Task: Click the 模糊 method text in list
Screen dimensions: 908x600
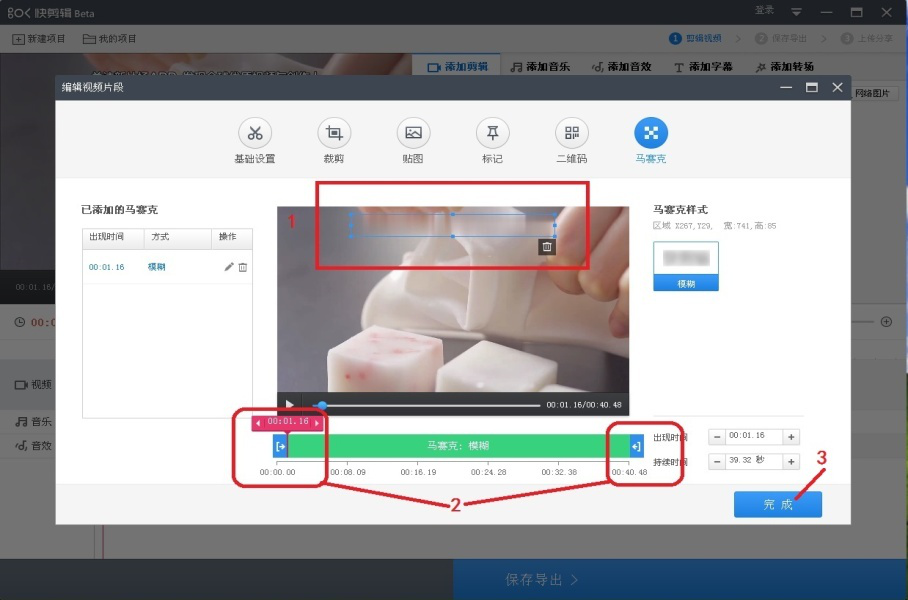Action: point(156,267)
